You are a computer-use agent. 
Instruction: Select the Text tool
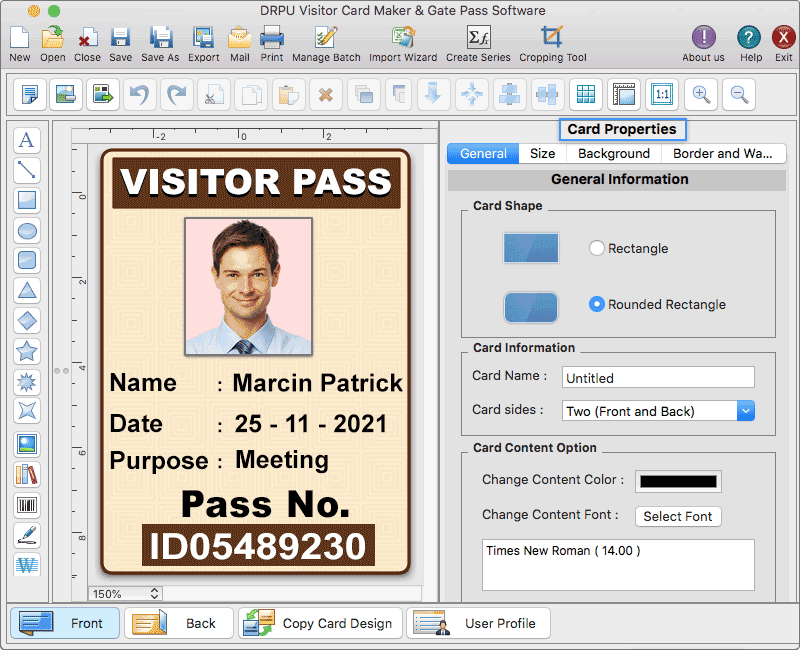27,140
